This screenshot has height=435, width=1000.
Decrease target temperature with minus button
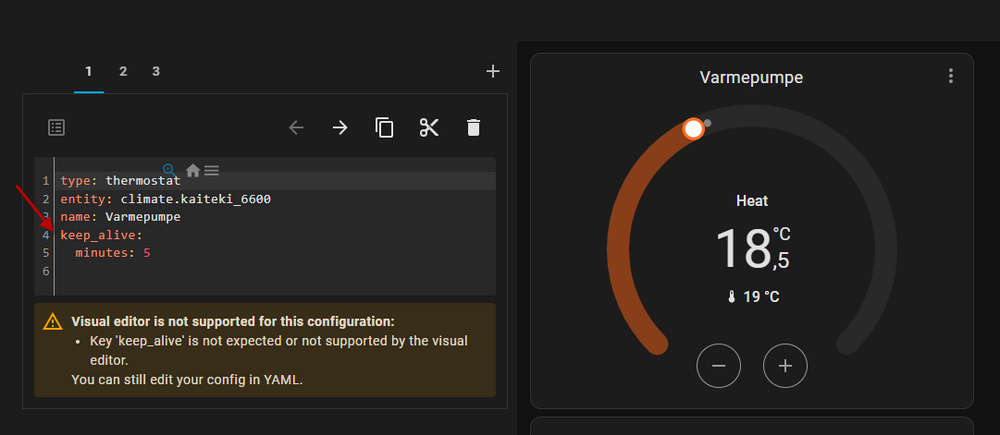pyautogui.click(x=718, y=366)
